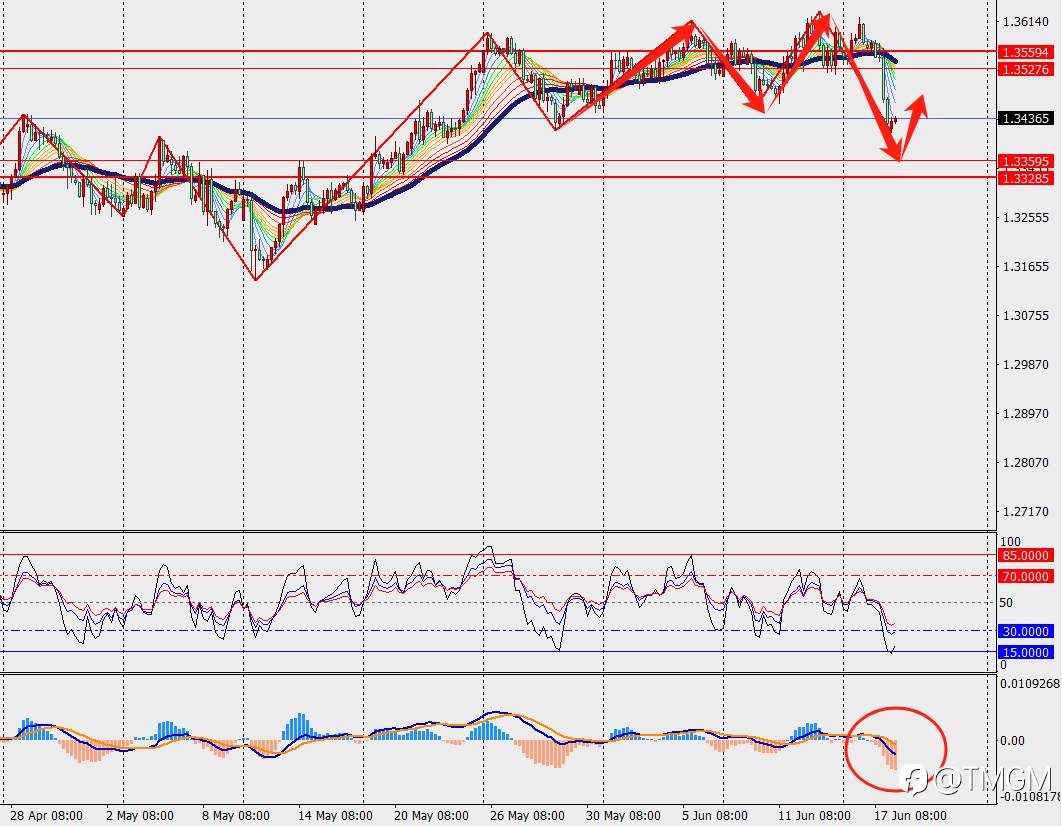
Task: Click the 11 Jun 08:00 time label
Action: click(814, 815)
